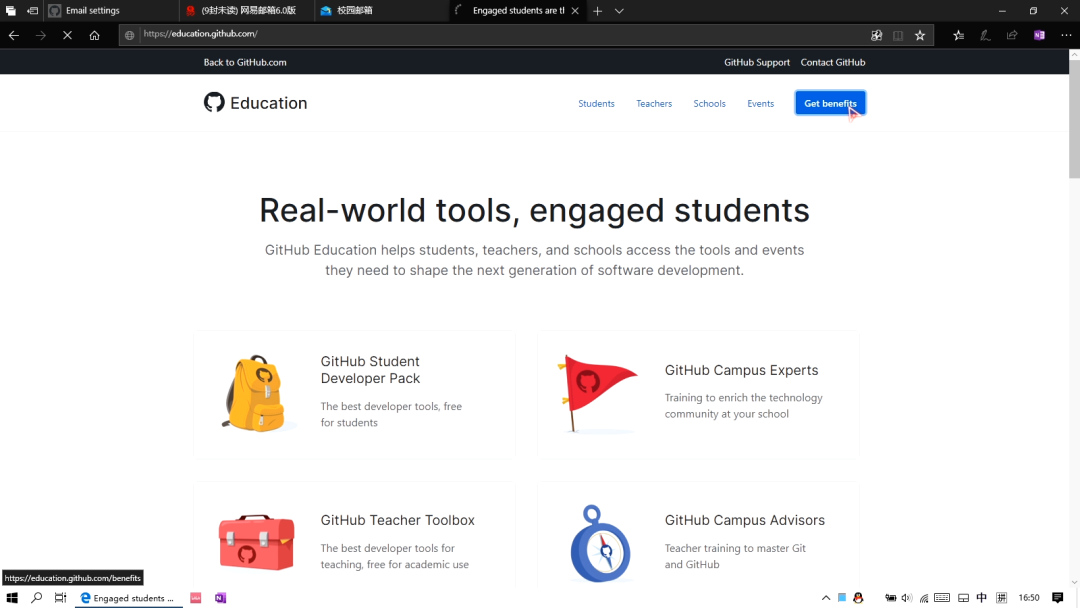Click the battery tray icon
The image size is (1080, 608).
(891, 598)
